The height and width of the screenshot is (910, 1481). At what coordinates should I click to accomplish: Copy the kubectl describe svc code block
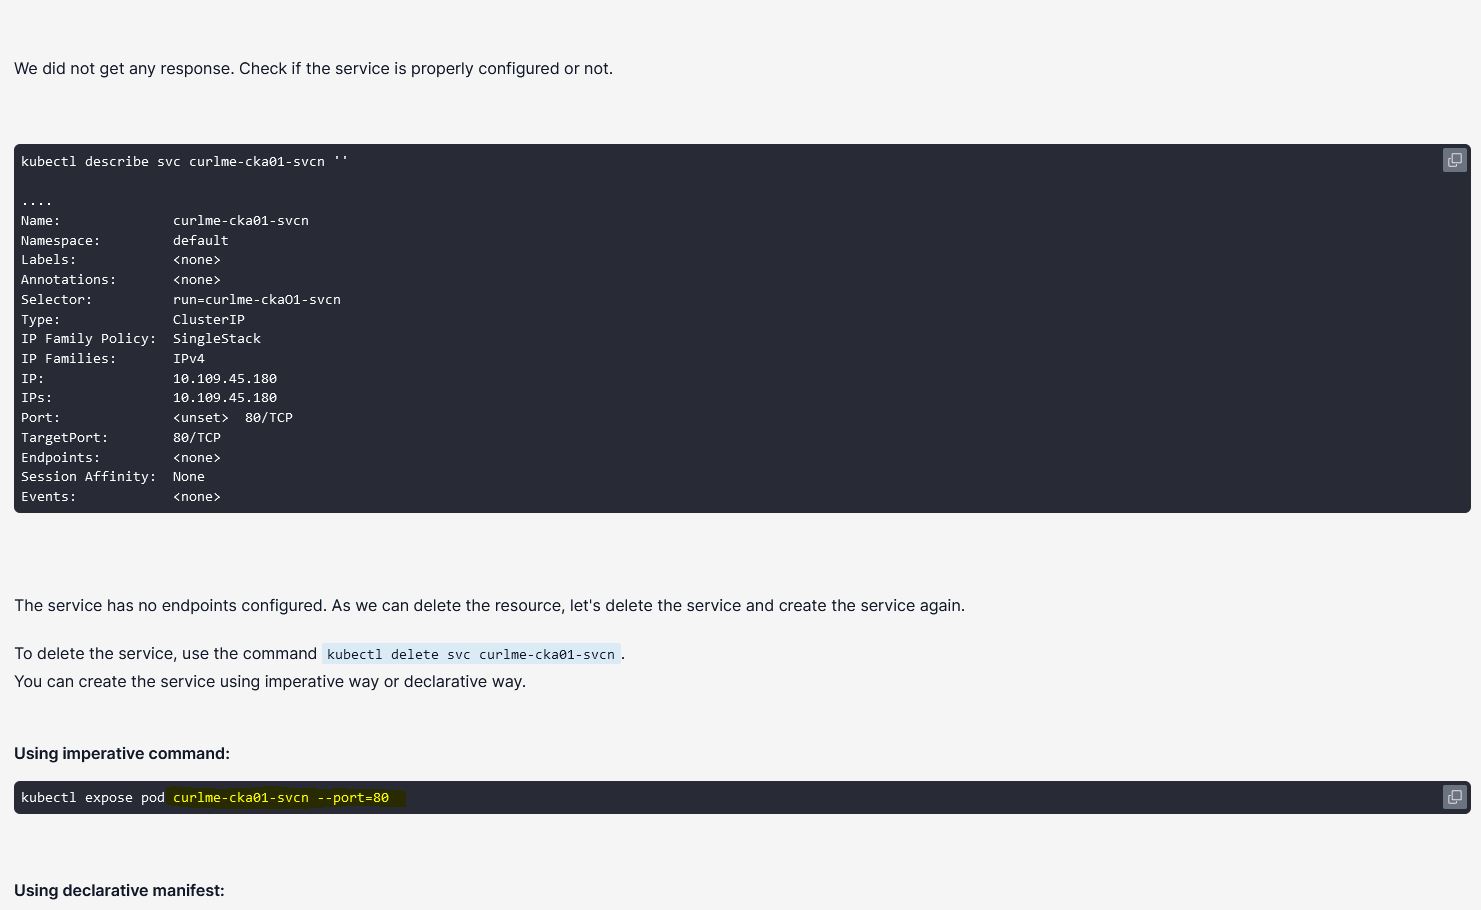point(1454,160)
